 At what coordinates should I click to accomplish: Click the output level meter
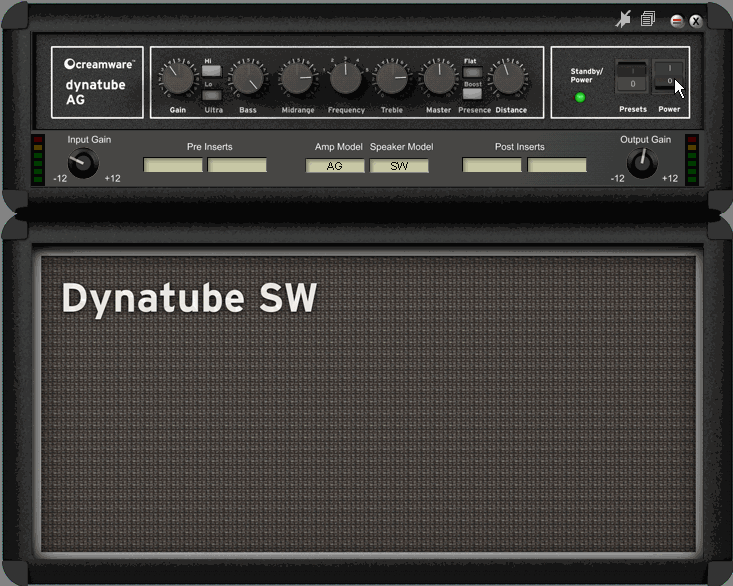pyautogui.click(x=692, y=160)
